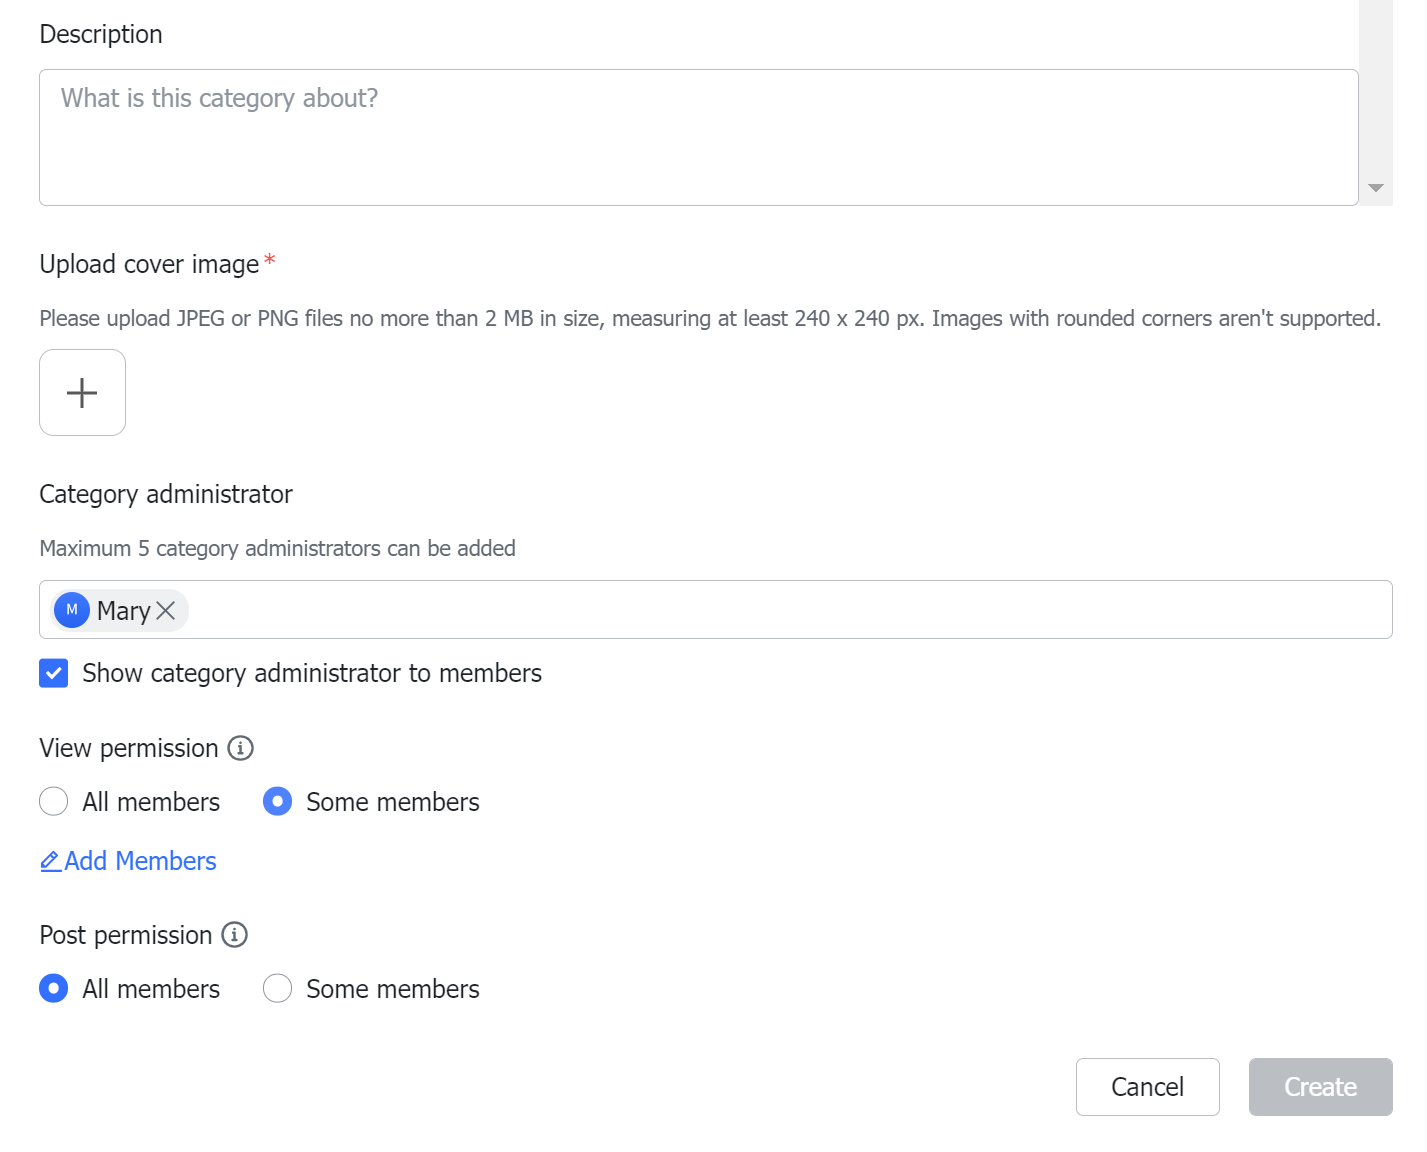Click the View permission info icon
The image size is (1427, 1152).
241,748
